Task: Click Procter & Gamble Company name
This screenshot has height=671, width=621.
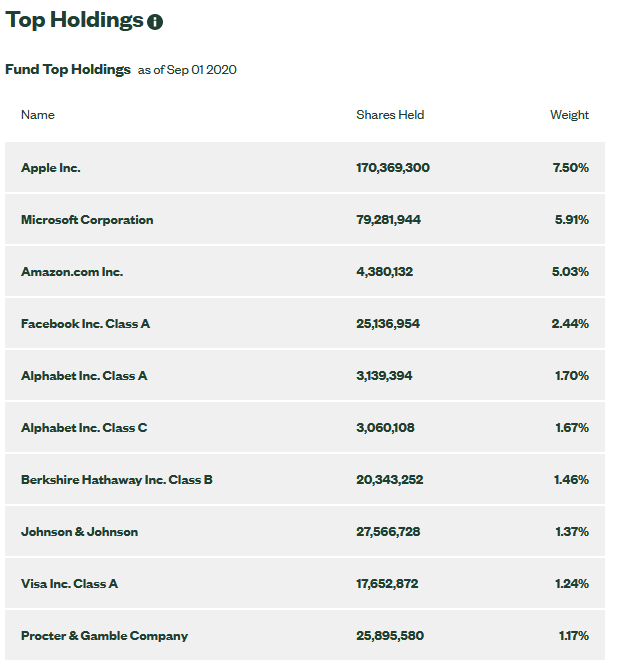Action: tap(104, 636)
